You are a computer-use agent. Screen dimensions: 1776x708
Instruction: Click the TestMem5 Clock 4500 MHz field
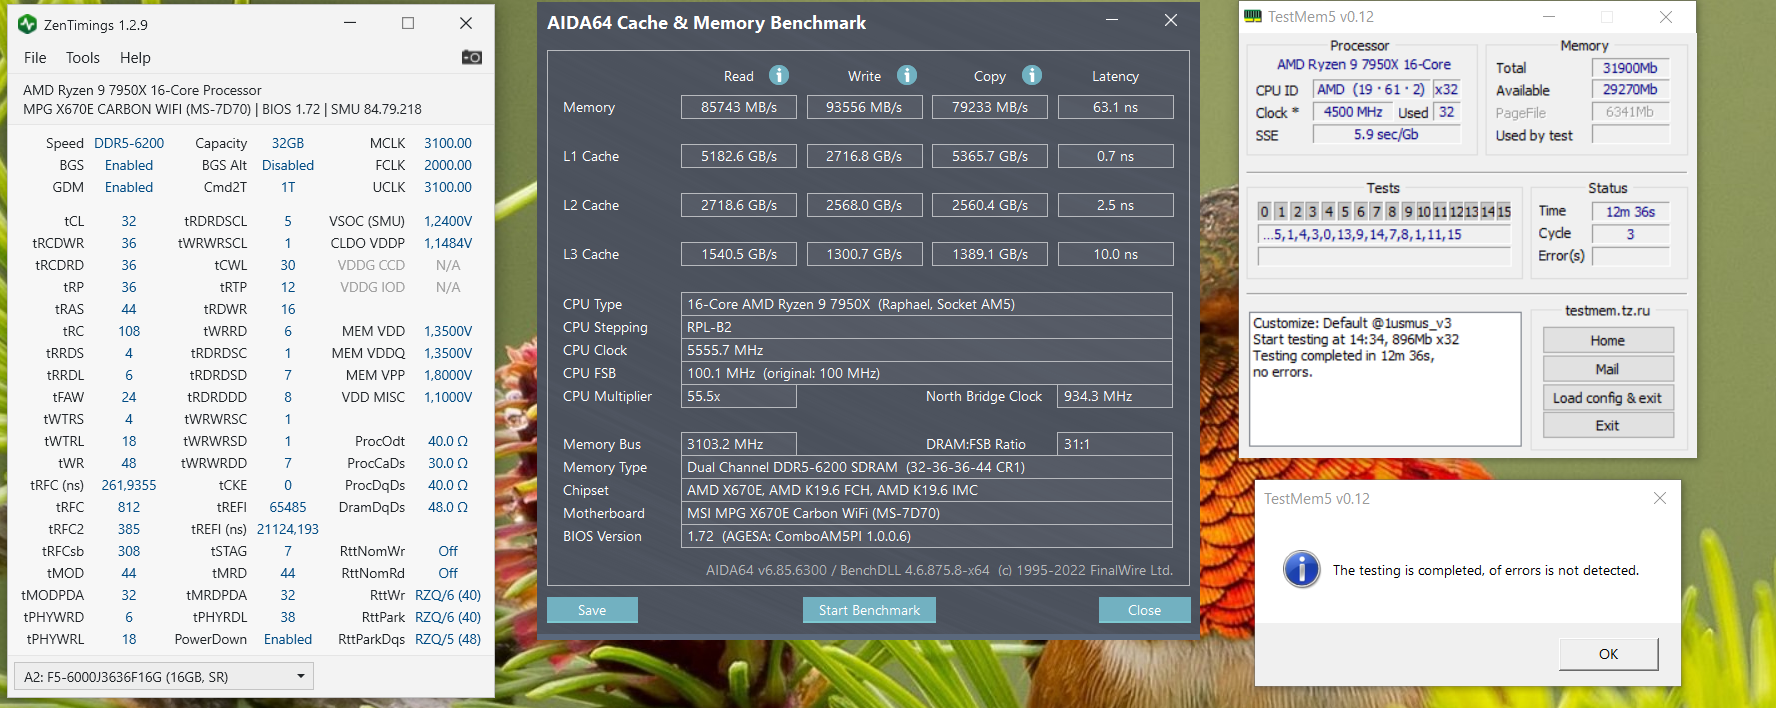point(1353,112)
